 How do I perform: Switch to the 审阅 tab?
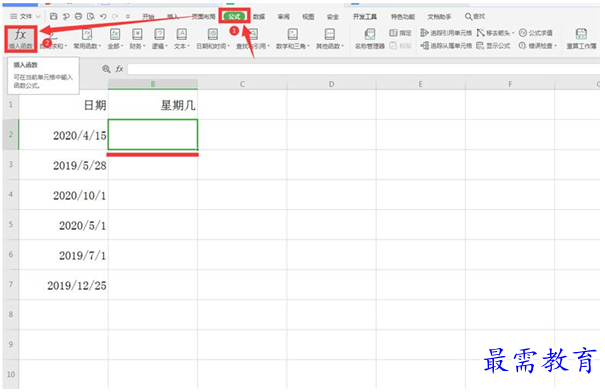284,16
